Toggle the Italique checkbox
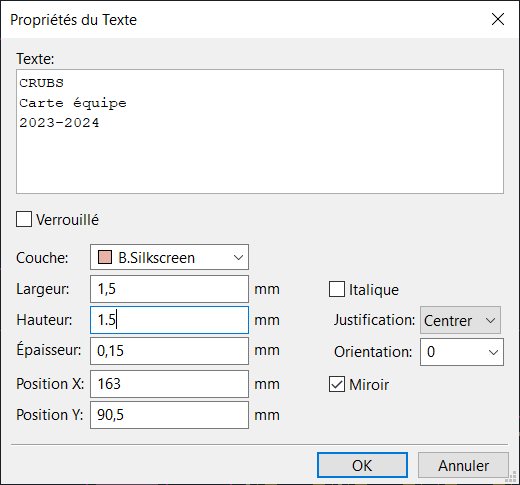 pos(337,289)
